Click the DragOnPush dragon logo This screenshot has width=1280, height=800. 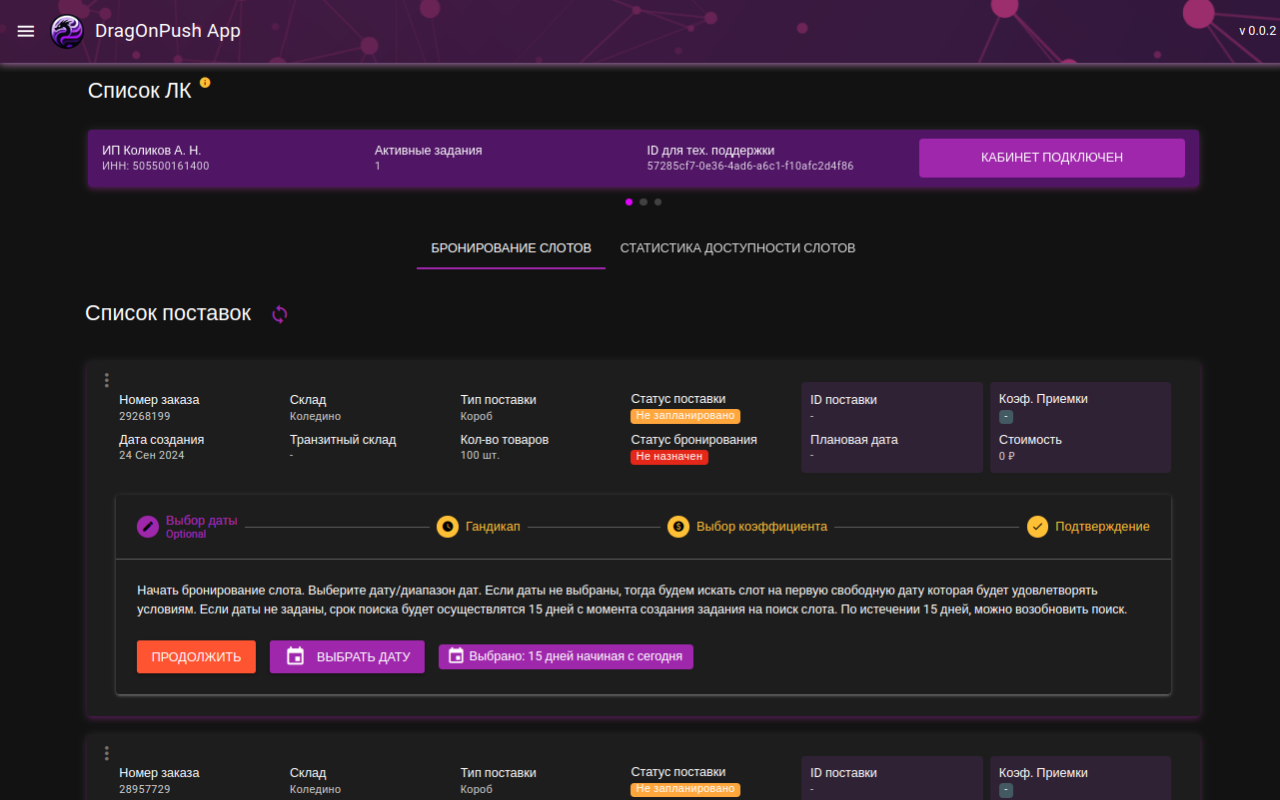(67, 31)
